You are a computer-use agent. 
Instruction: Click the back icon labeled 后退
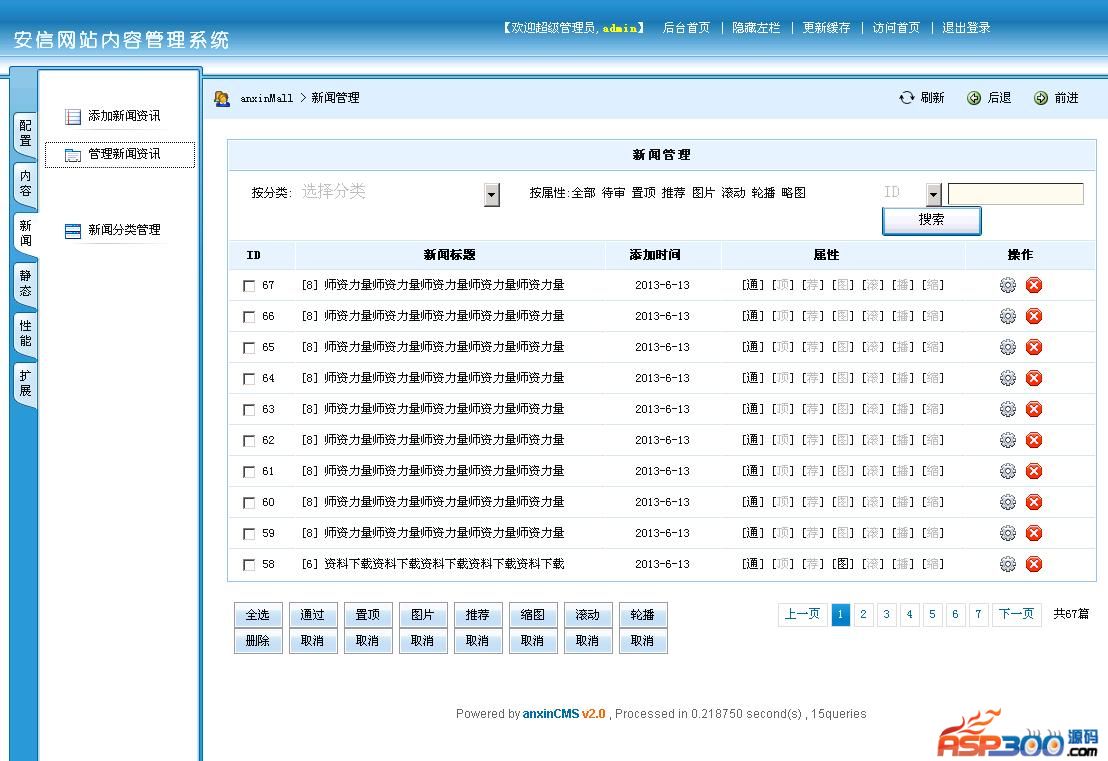pos(974,98)
